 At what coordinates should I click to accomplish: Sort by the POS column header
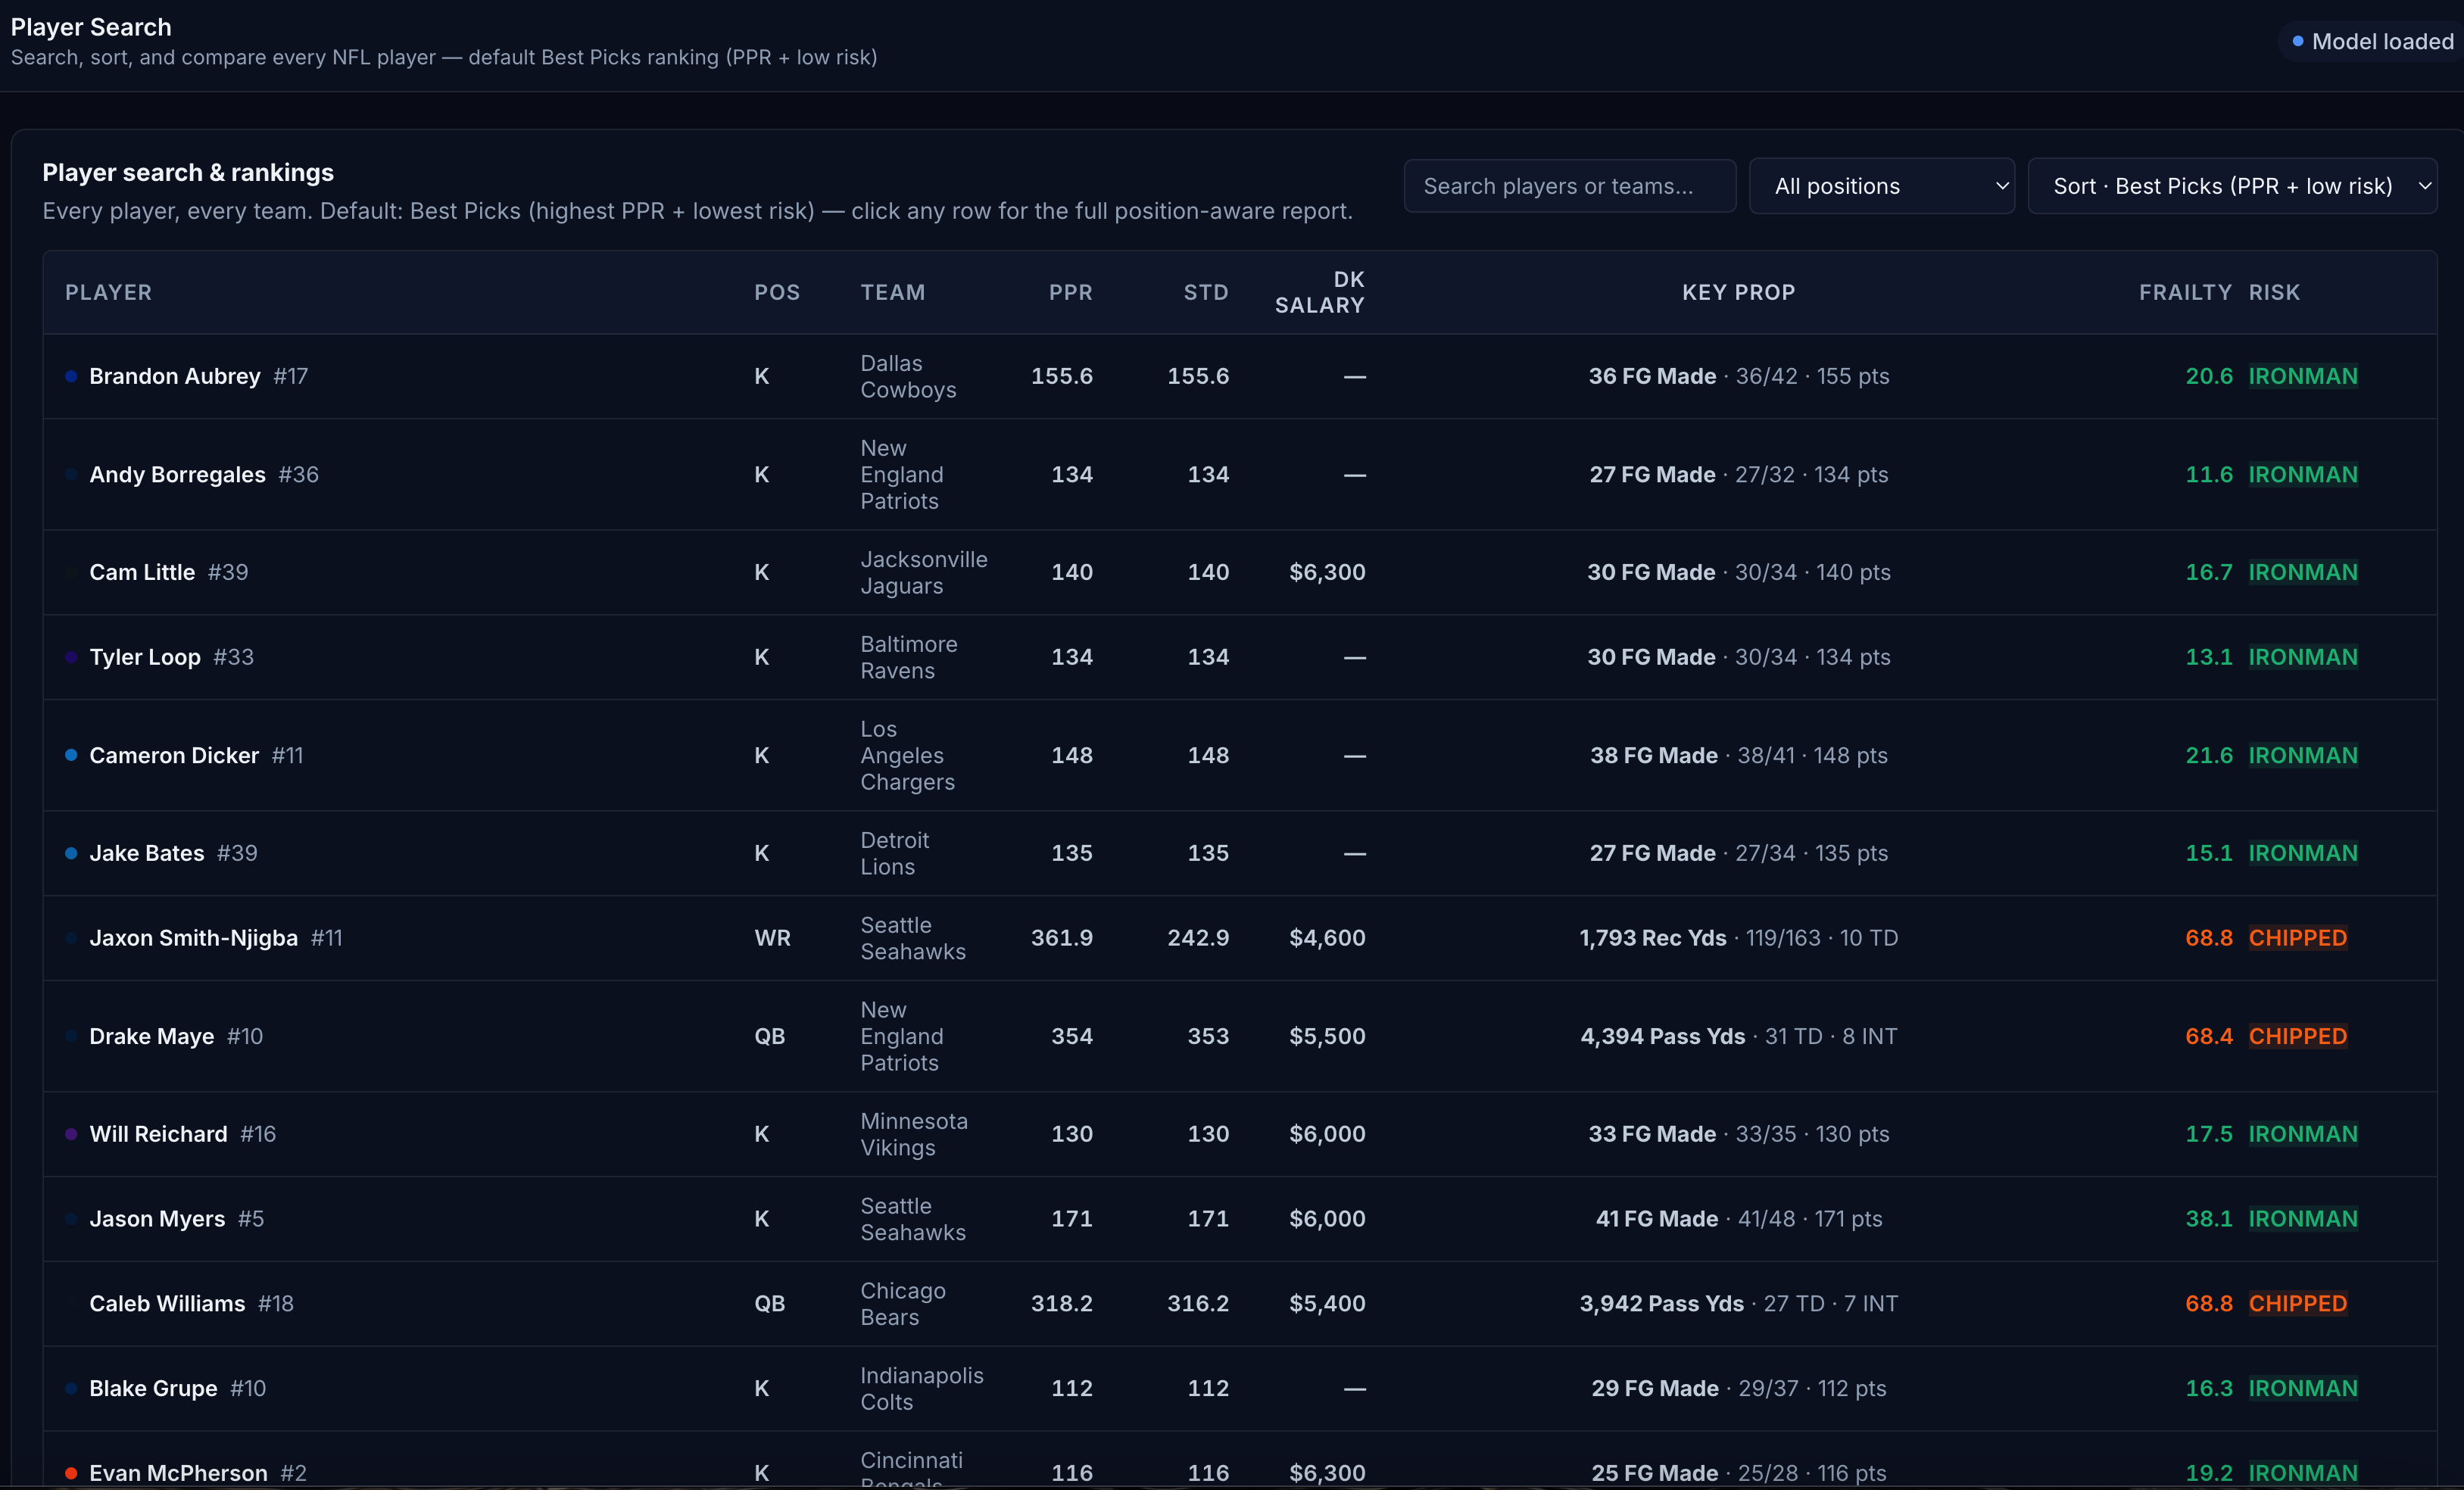(x=777, y=292)
